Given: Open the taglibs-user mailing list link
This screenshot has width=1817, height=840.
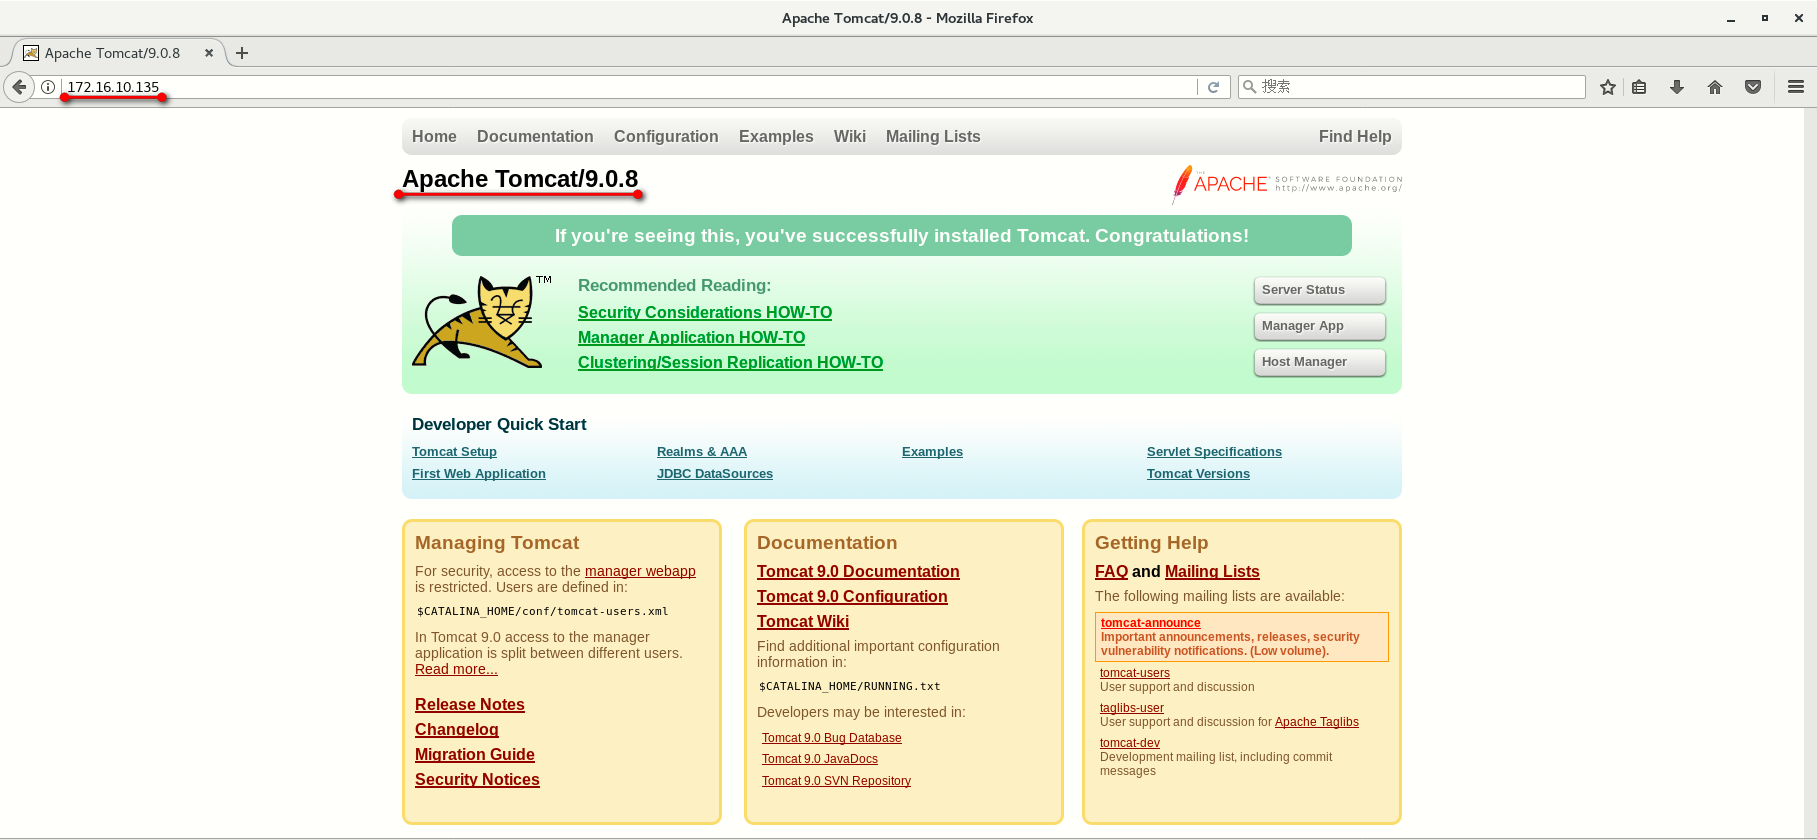Looking at the screenshot, I should 1132,708.
